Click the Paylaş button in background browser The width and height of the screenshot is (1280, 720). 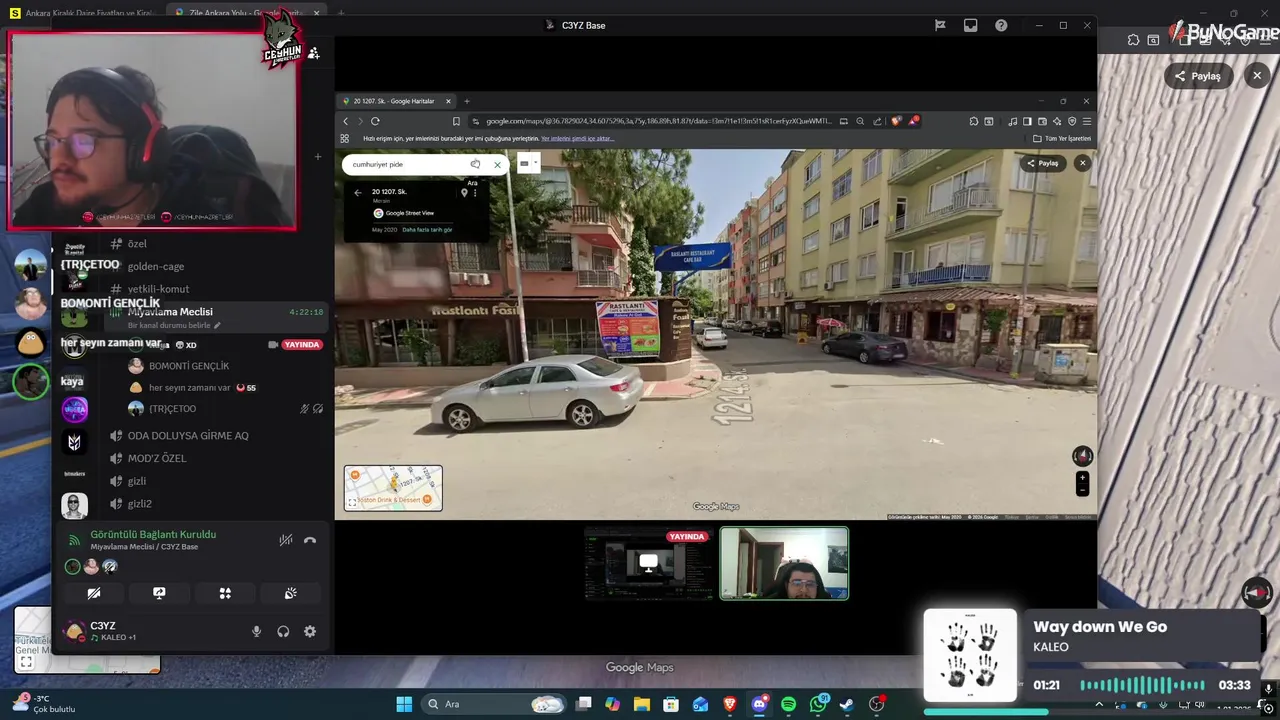tap(1198, 76)
